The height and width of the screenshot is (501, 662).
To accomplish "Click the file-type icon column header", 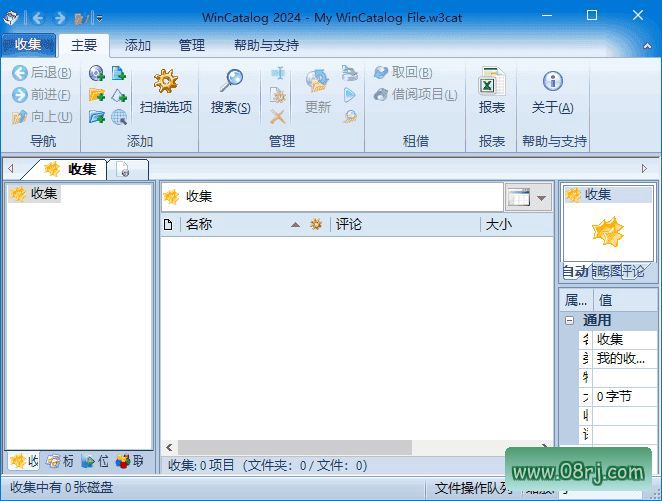I will [168, 225].
